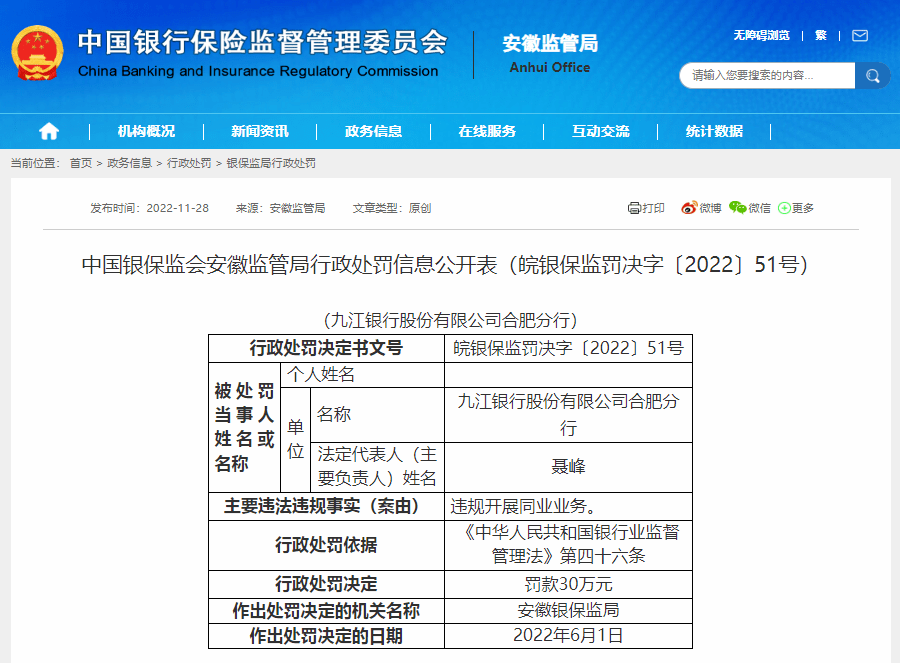The height and width of the screenshot is (663, 900).
Task: Open the 在线服务 menu
Action: [487, 131]
